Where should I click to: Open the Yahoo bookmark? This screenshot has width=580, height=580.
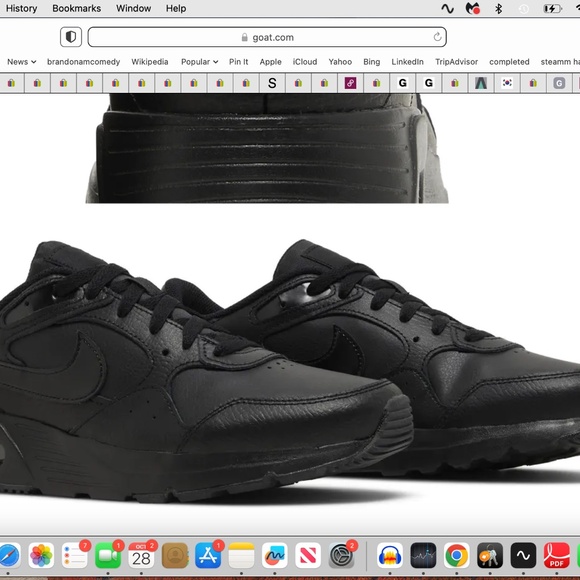(340, 62)
